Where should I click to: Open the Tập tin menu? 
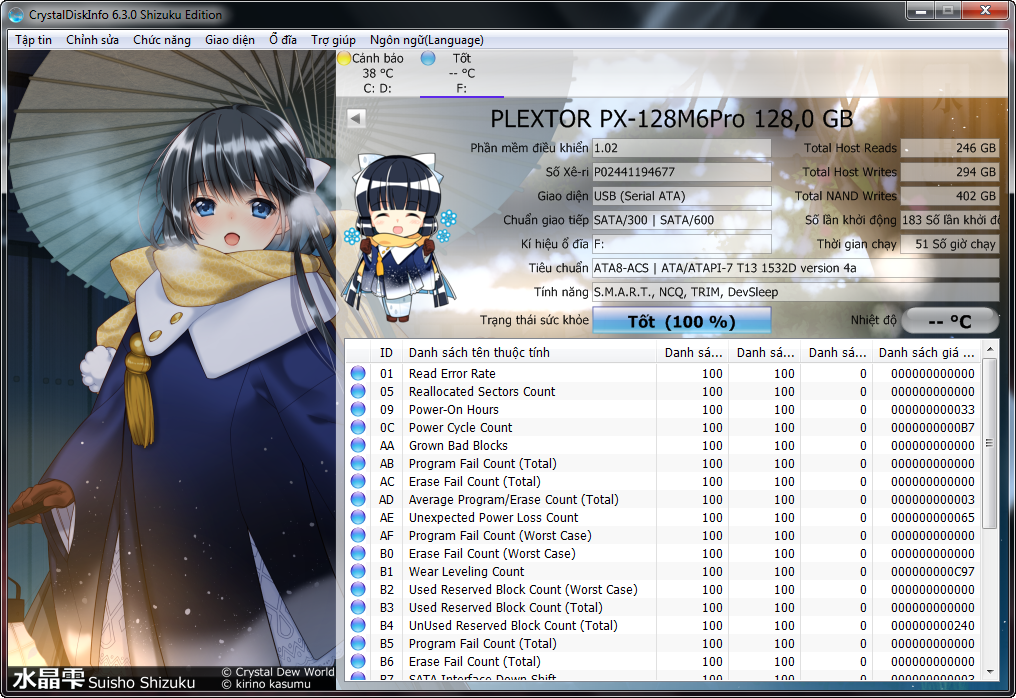[34, 40]
